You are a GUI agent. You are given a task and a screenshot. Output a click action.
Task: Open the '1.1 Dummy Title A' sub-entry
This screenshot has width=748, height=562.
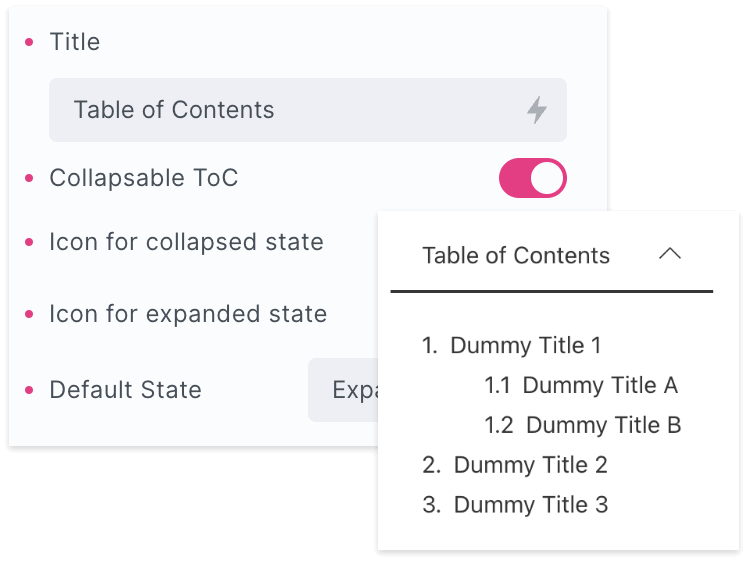(x=599, y=386)
